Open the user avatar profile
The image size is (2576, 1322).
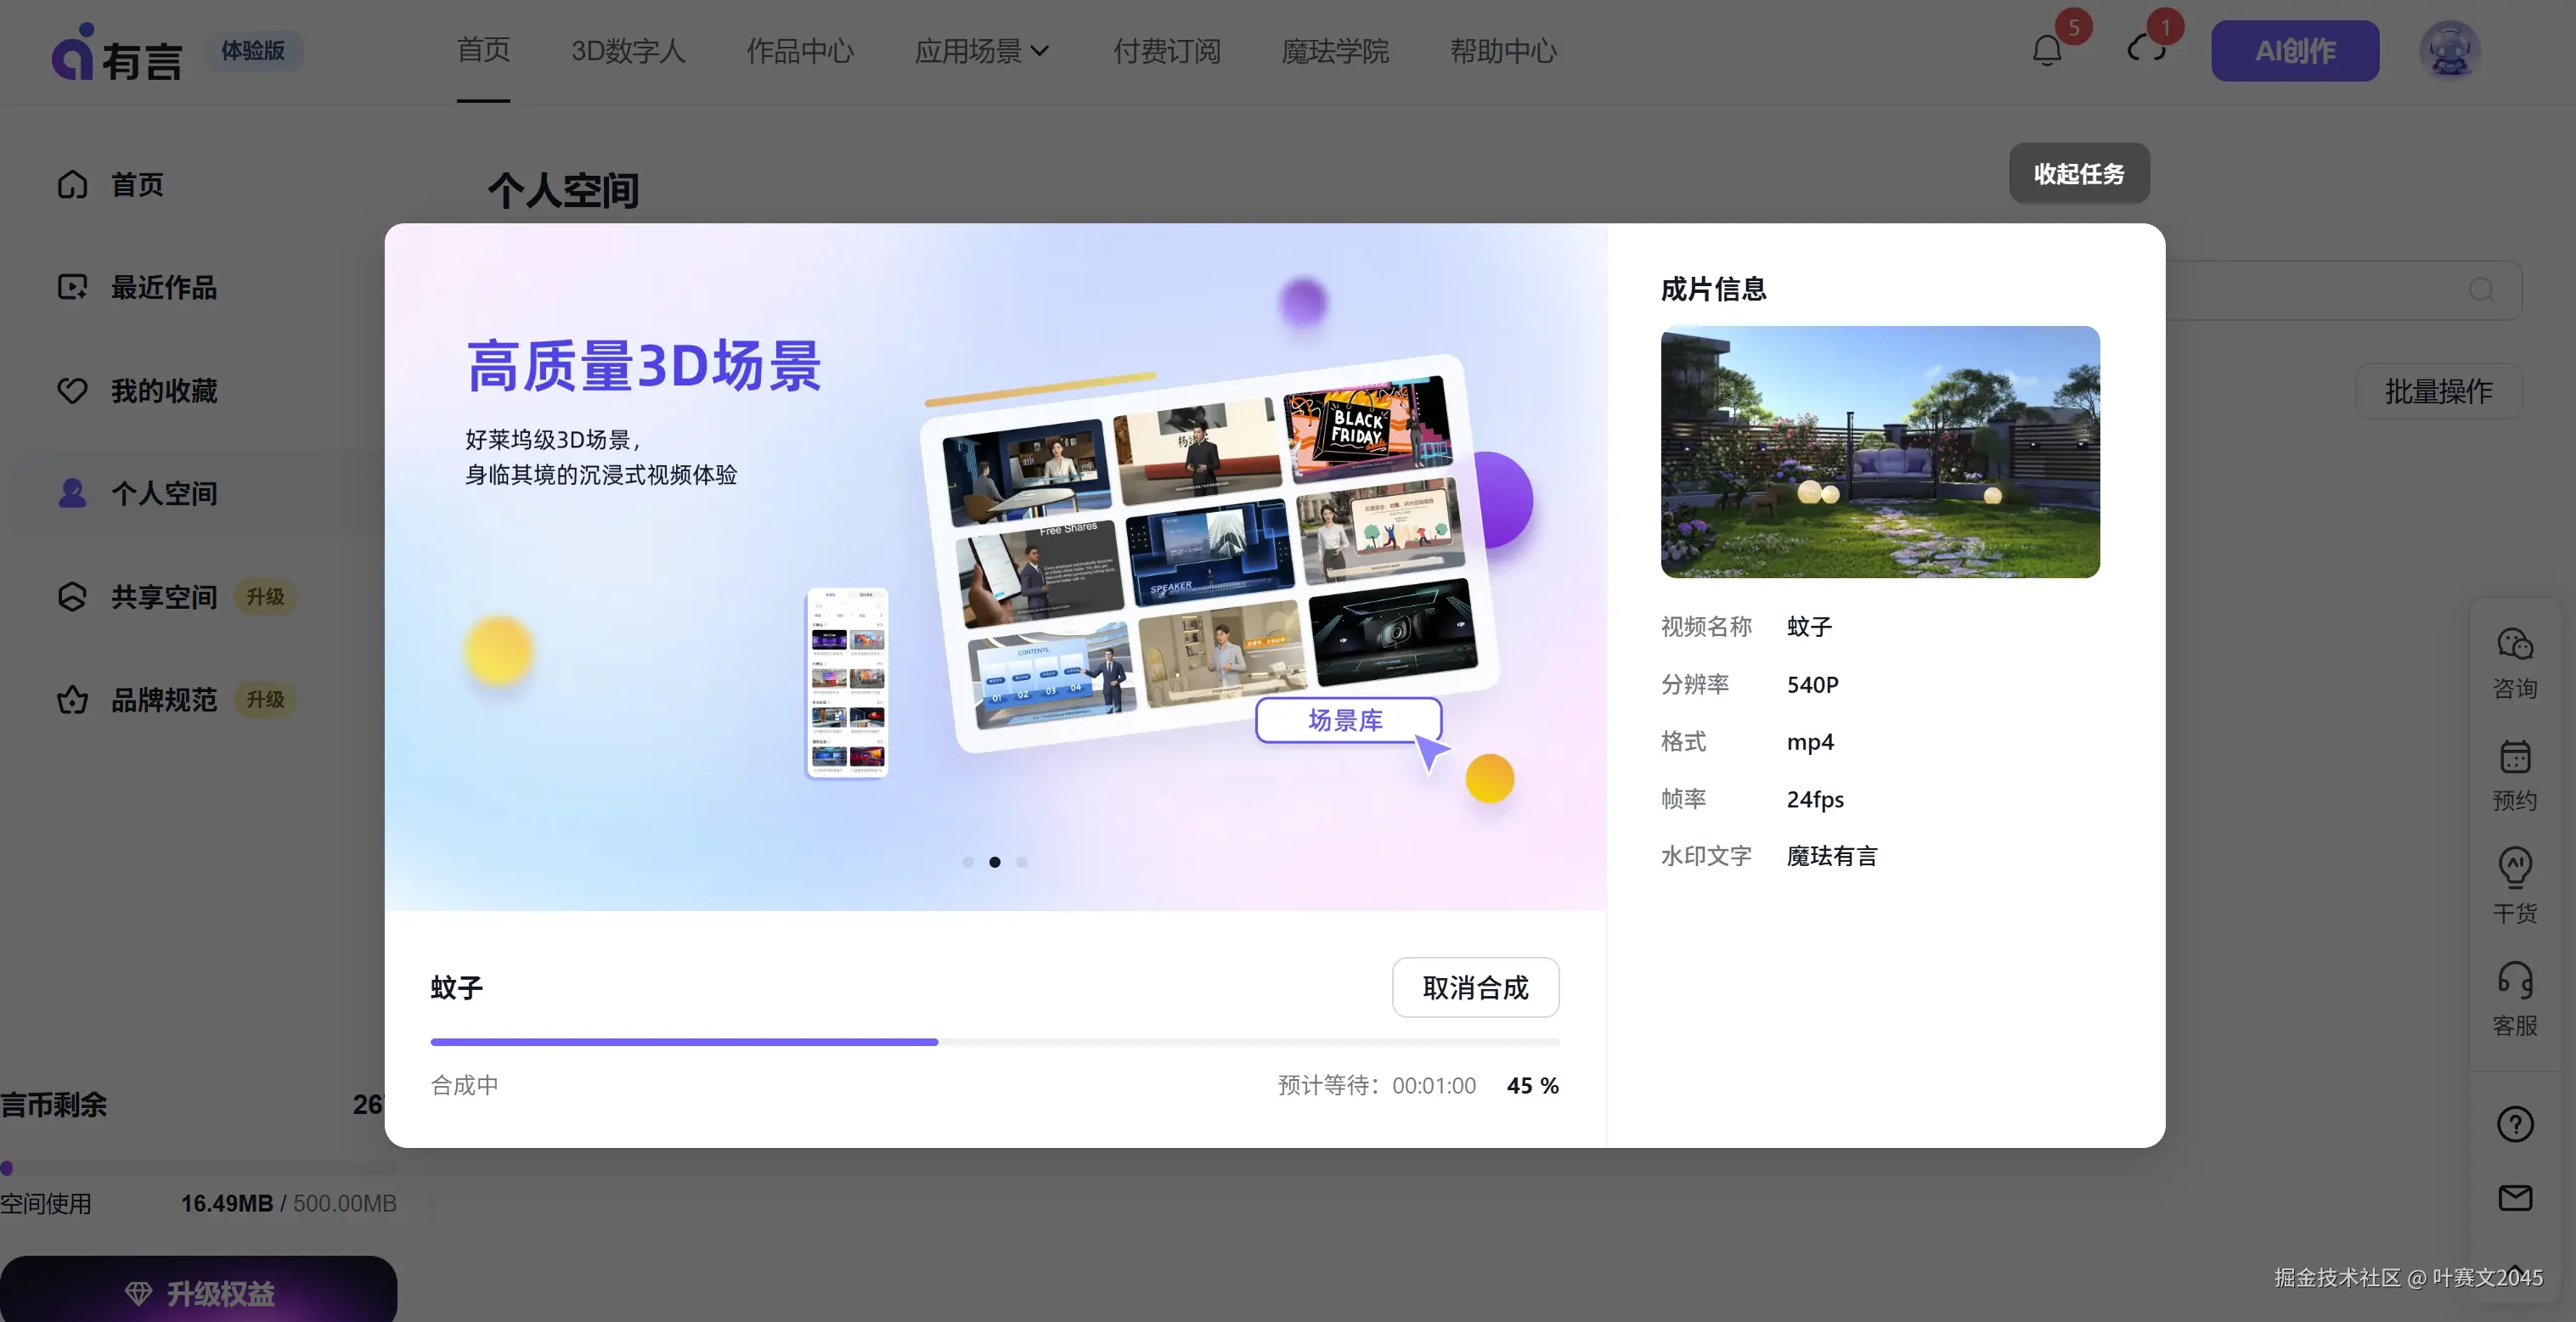[x=2449, y=50]
